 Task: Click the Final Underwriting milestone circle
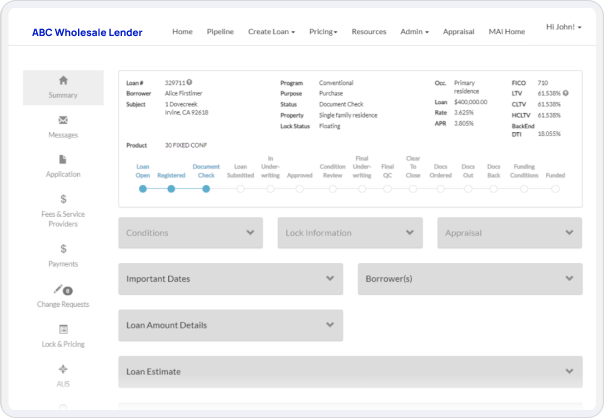point(362,189)
